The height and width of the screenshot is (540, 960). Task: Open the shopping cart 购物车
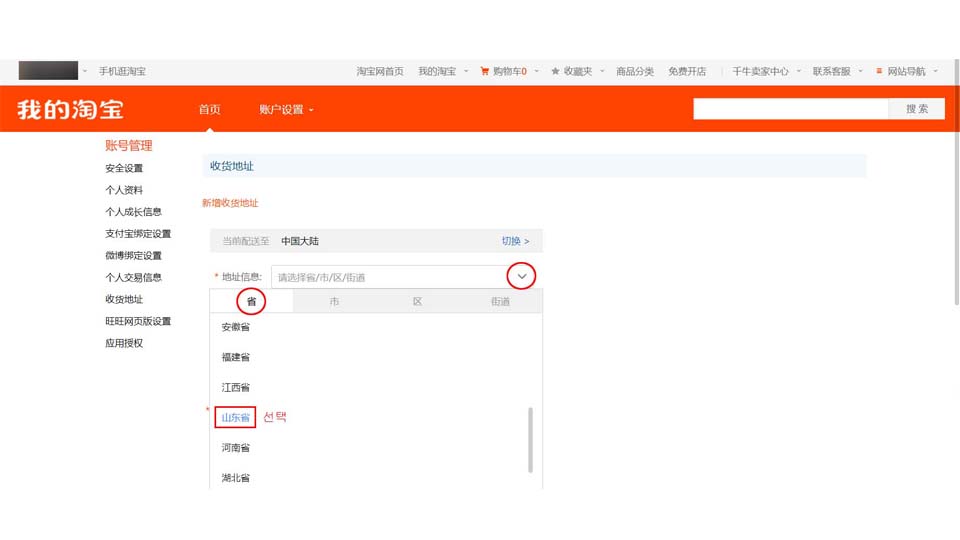tap(503, 71)
